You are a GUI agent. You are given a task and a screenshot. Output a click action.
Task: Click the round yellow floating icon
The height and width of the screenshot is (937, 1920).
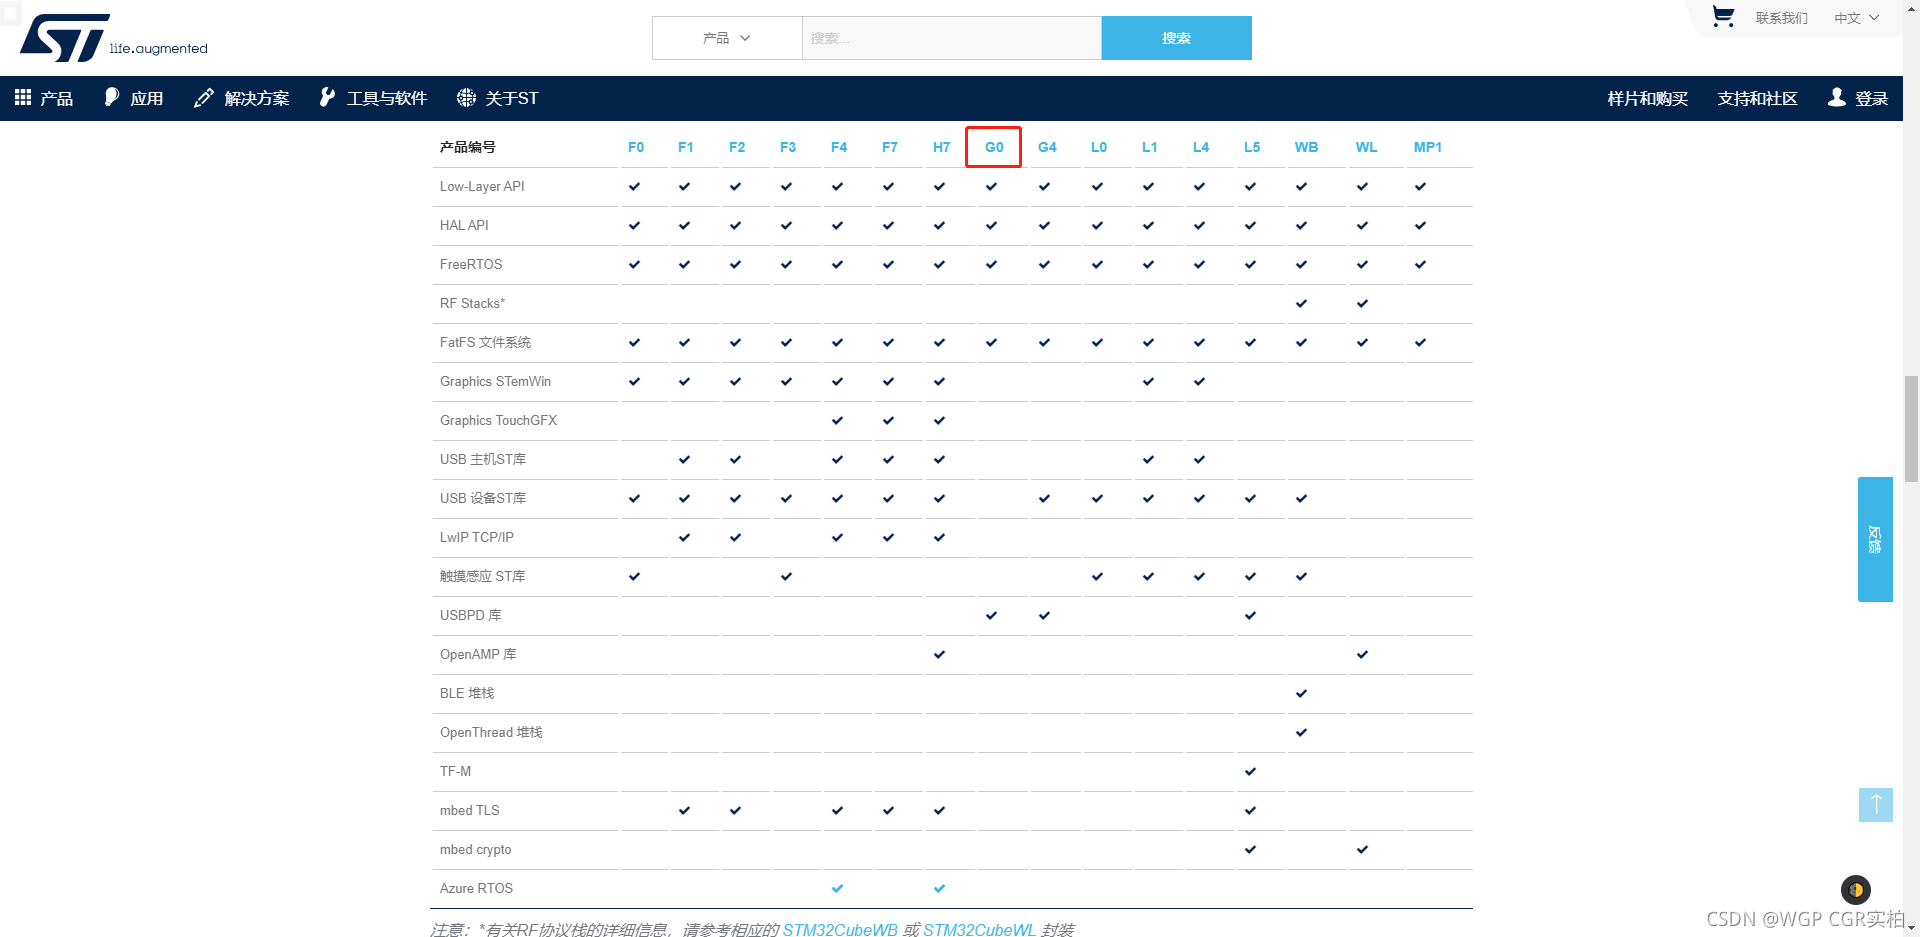pos(1856,890)
